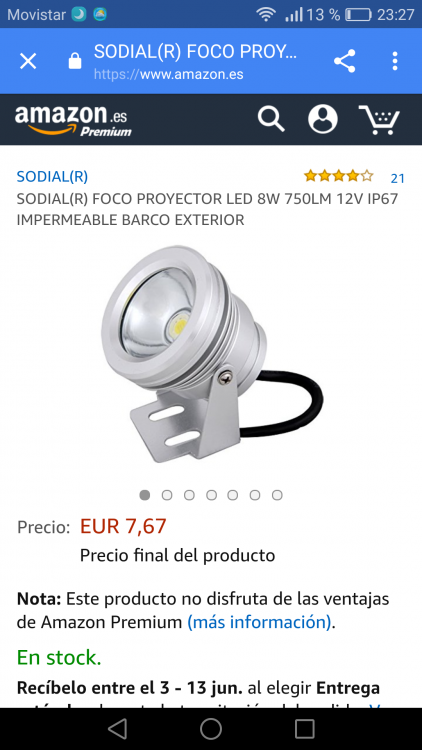The width and height of the screenshot is (422, 750).
Task: Tap Android back navigation button
Action: [x=117, y=729]
